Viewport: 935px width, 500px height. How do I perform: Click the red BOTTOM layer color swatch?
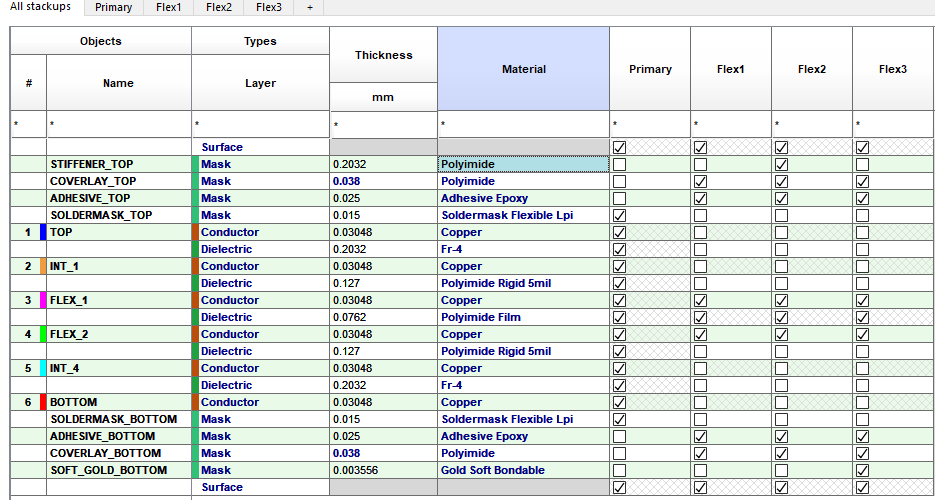43,402
